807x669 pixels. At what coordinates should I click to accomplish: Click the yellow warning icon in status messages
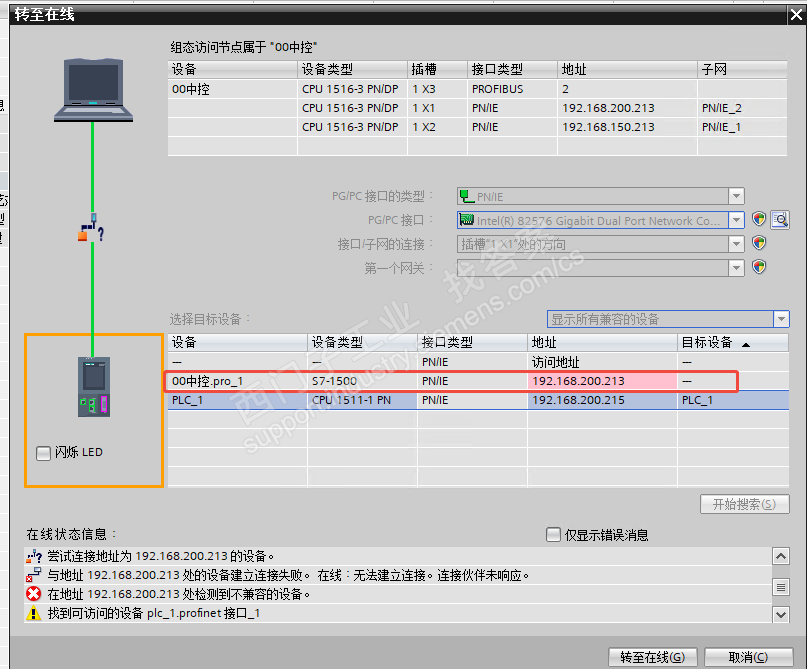point(33,613)
